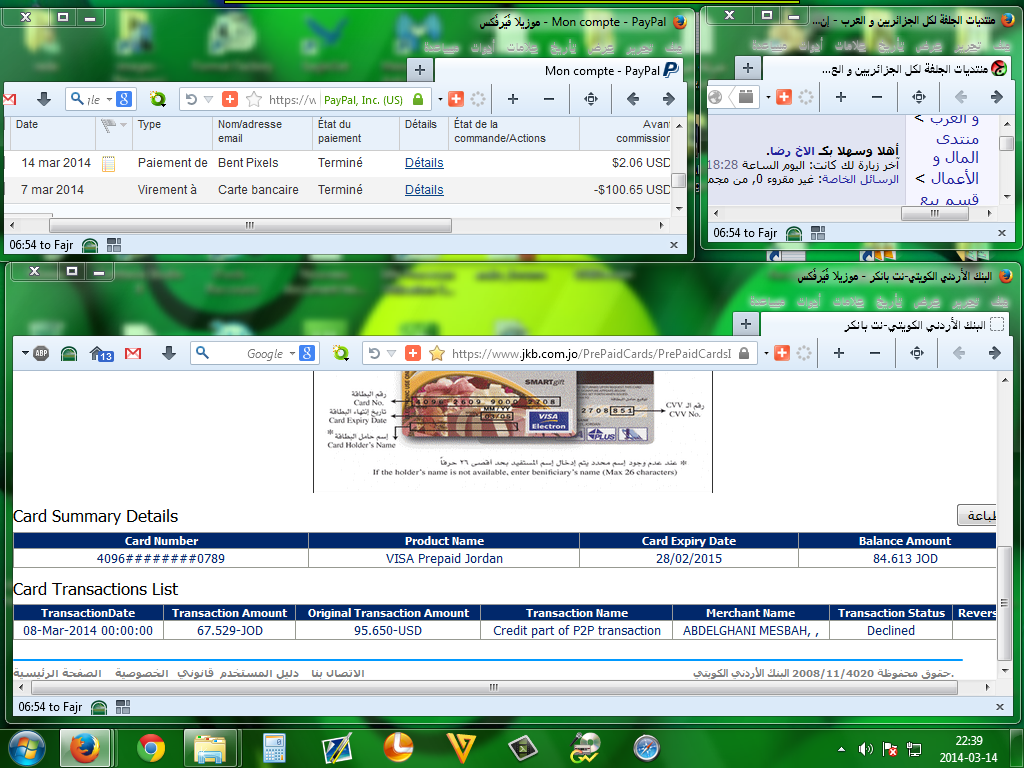Click the home icon with badge 13
Screen dimensions: 1024x768
point(101,354)
